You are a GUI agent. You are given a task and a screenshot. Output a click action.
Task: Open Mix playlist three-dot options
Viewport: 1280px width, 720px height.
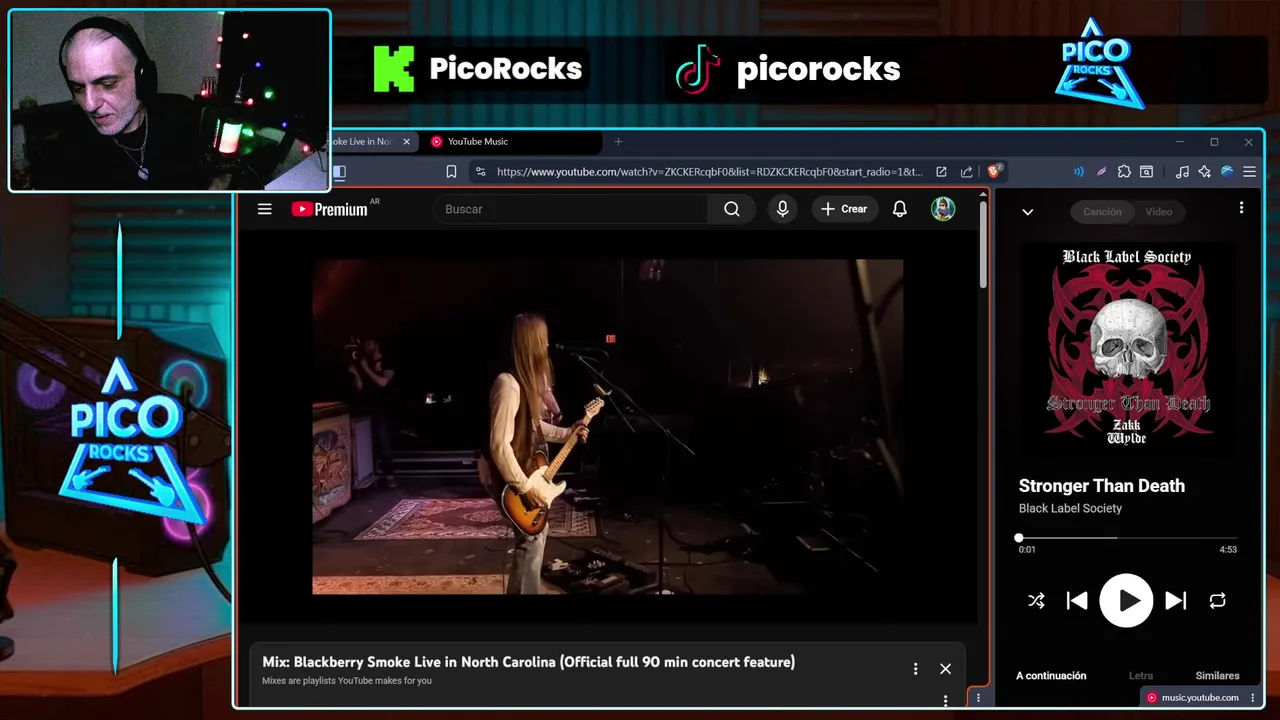pos(915,669)
